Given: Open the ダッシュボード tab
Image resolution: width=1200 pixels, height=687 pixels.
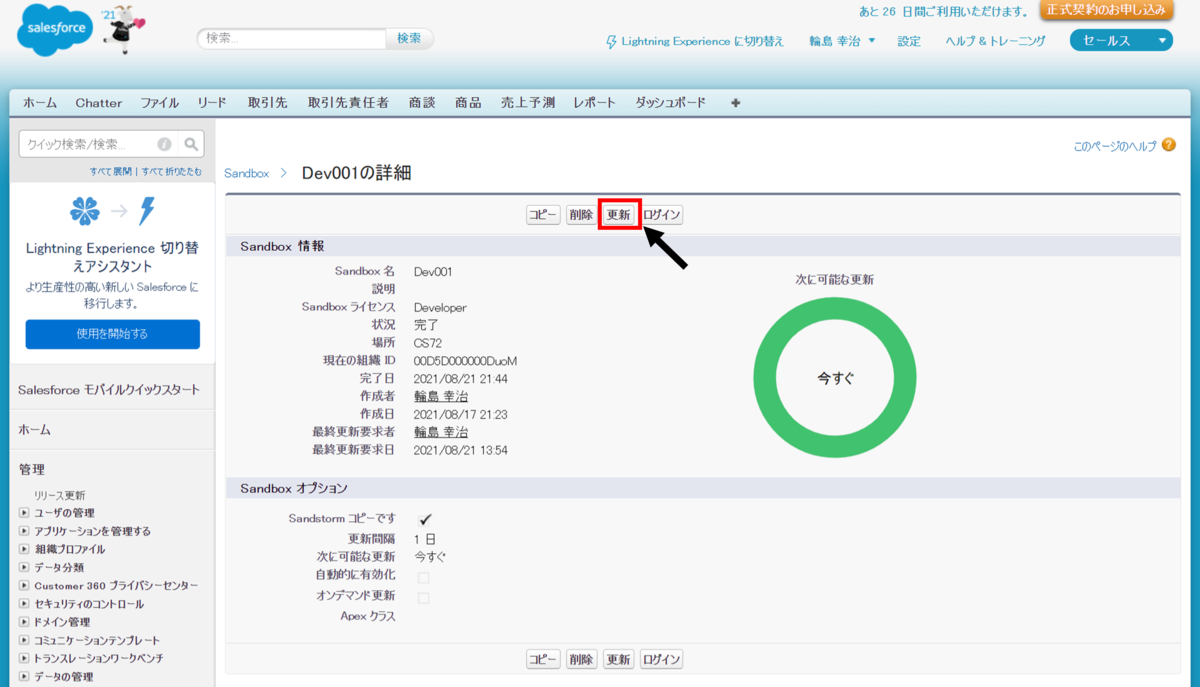Looking at the screenshot, I should coord(670,103).
